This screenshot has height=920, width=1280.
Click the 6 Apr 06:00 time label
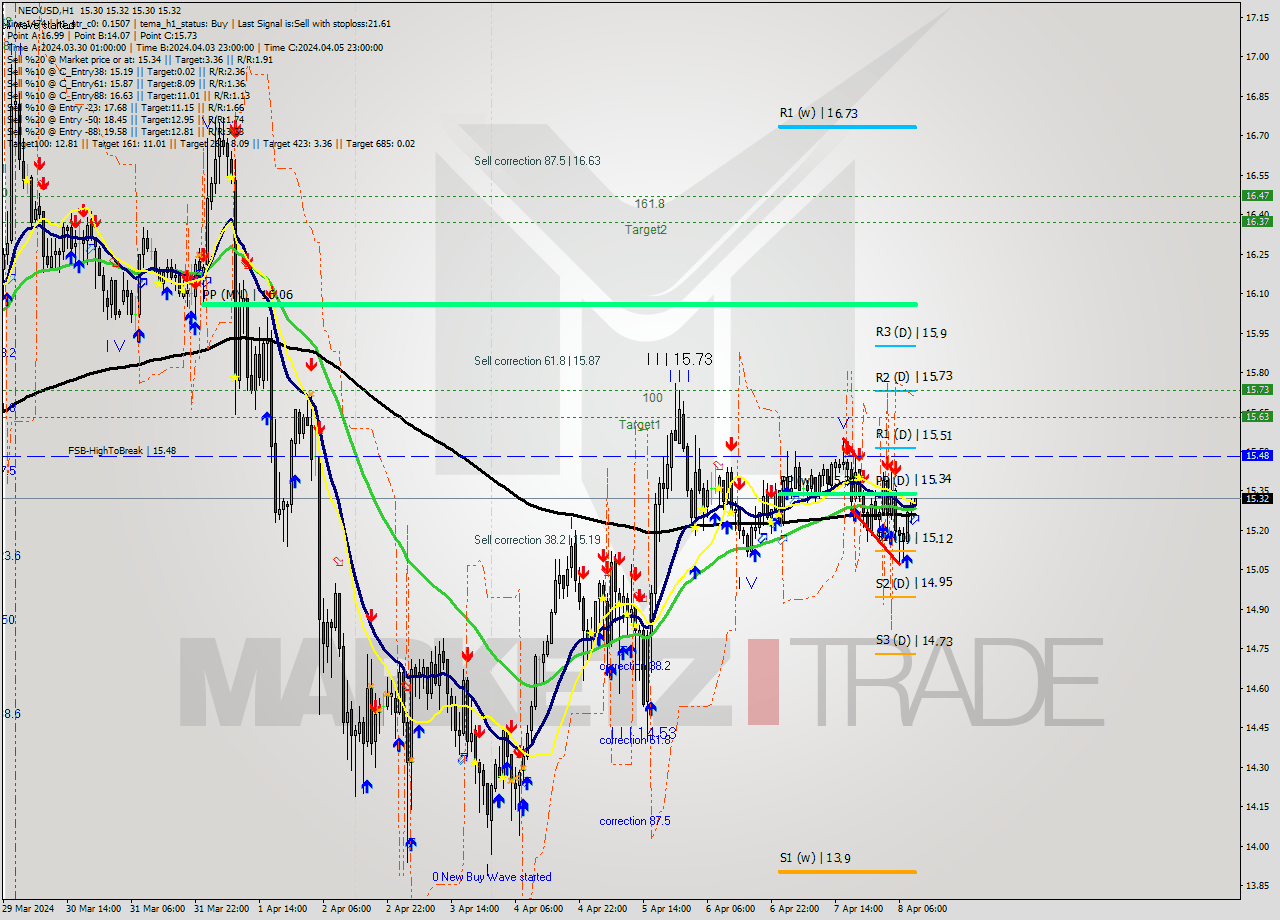(731, 909)
